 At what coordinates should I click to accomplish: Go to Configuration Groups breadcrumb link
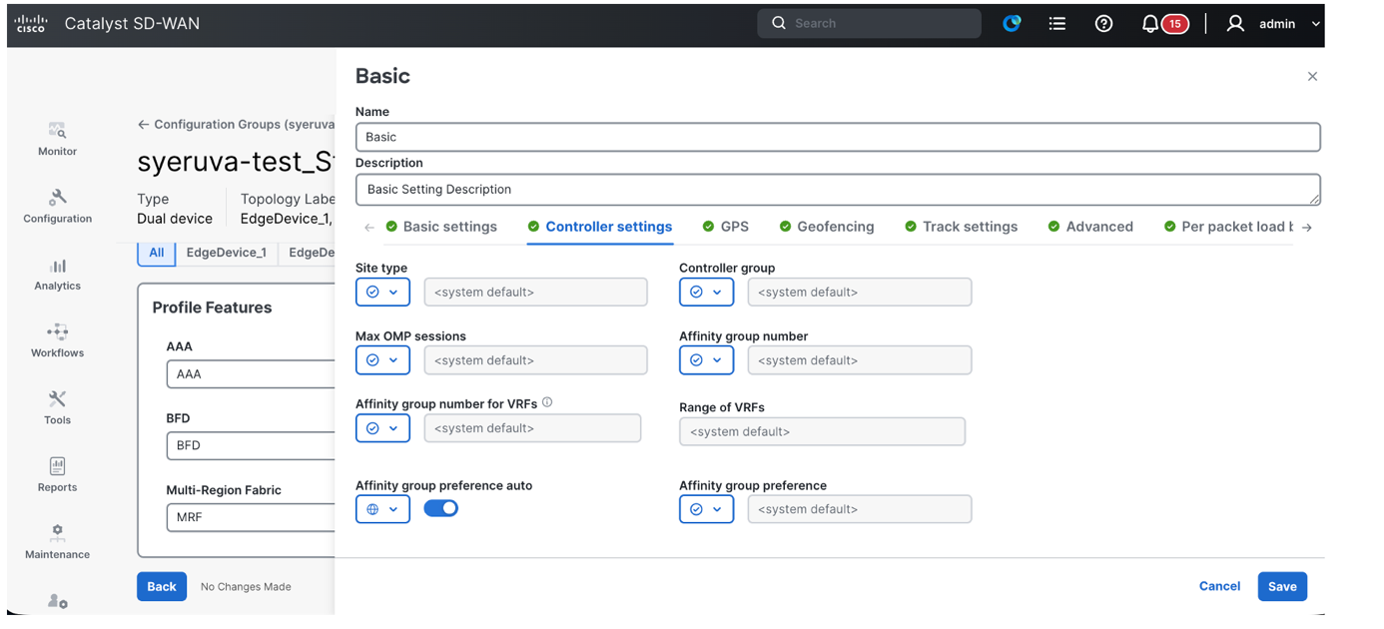(244, 125)
